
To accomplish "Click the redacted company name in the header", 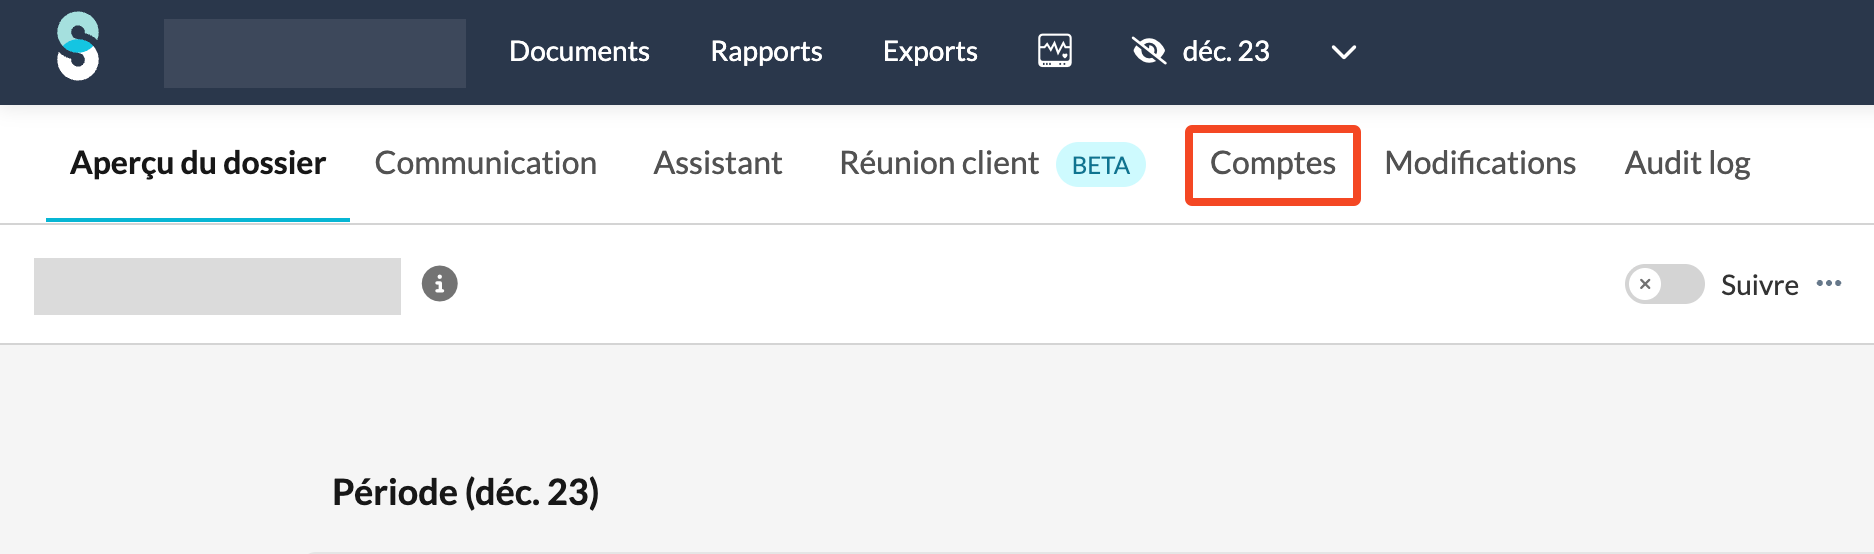I will pyautogui.click(x=314, y=53).
